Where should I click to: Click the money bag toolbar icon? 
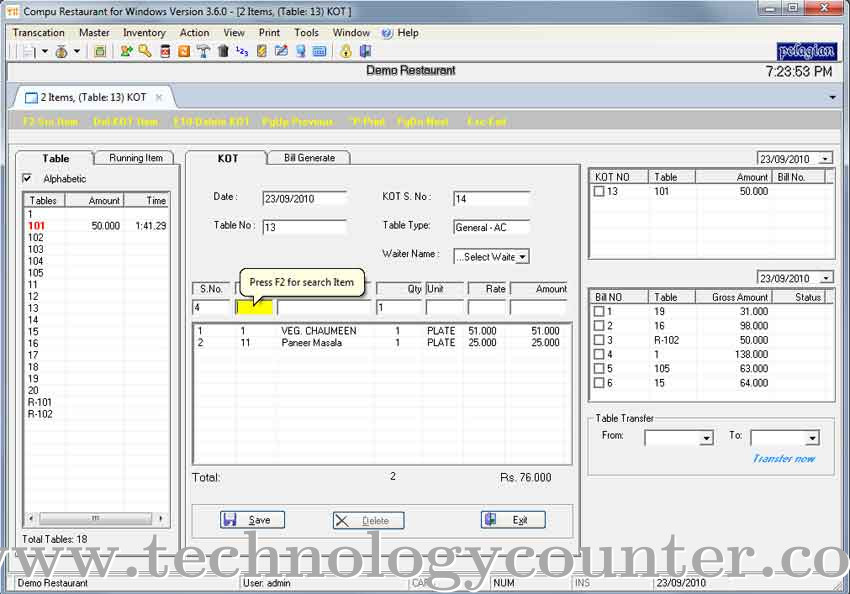[61, 51]
